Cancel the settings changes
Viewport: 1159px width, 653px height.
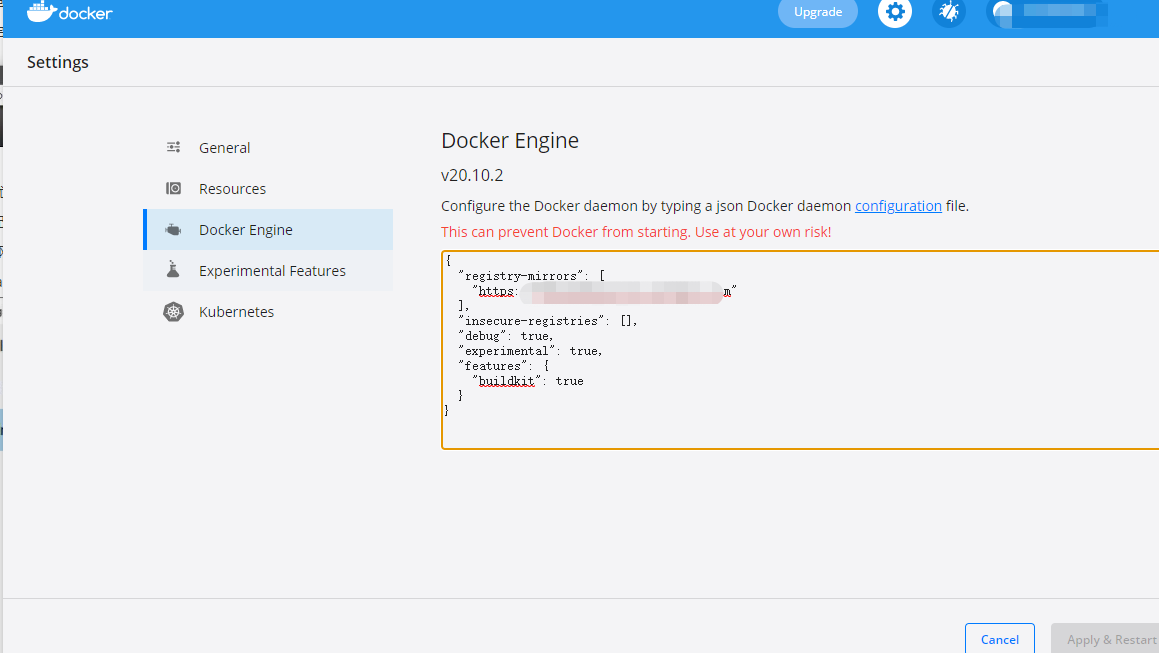[999, 639]
